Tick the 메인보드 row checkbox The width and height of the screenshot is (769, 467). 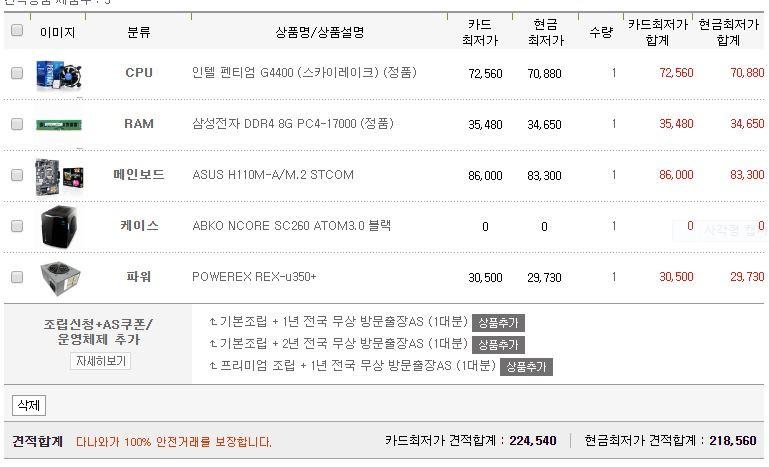pos(17,175)
